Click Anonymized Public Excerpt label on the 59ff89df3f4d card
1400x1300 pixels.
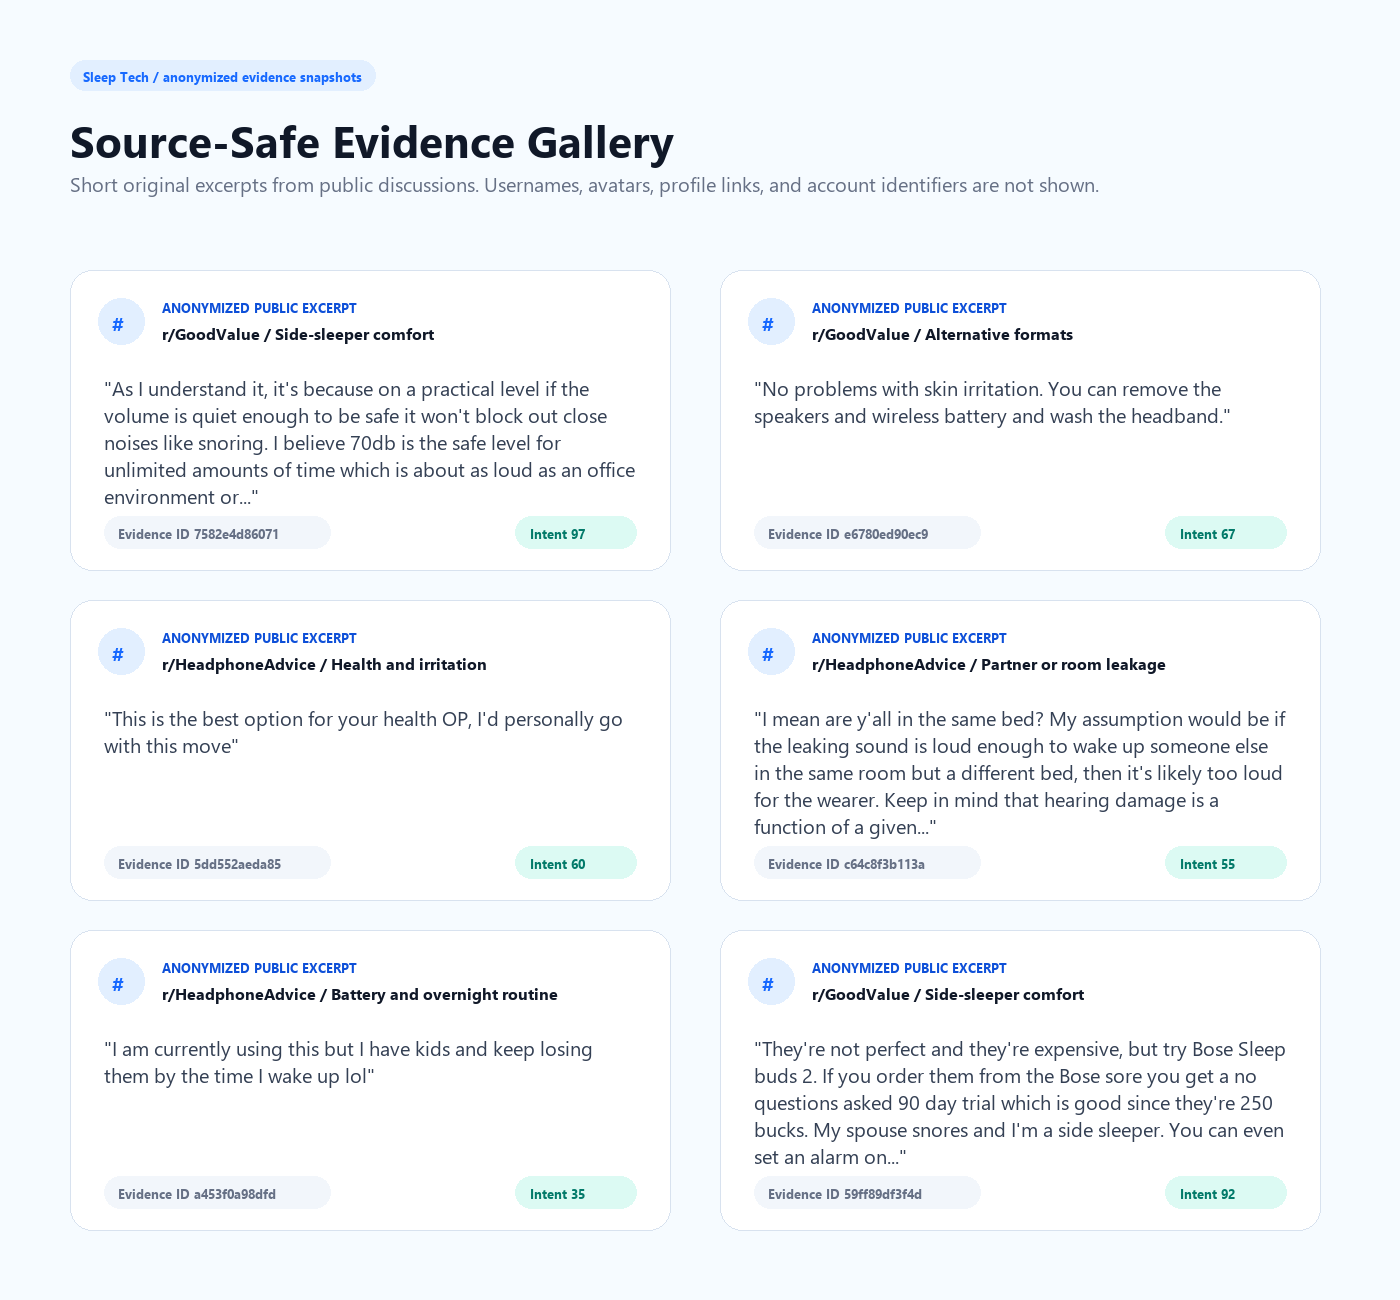[909, 968]
